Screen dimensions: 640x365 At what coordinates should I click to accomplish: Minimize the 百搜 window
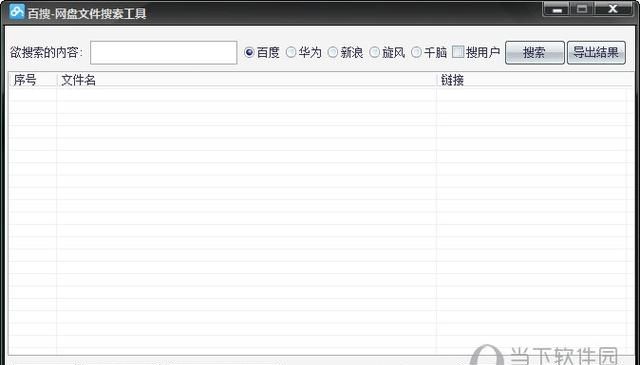click(556, 9)
